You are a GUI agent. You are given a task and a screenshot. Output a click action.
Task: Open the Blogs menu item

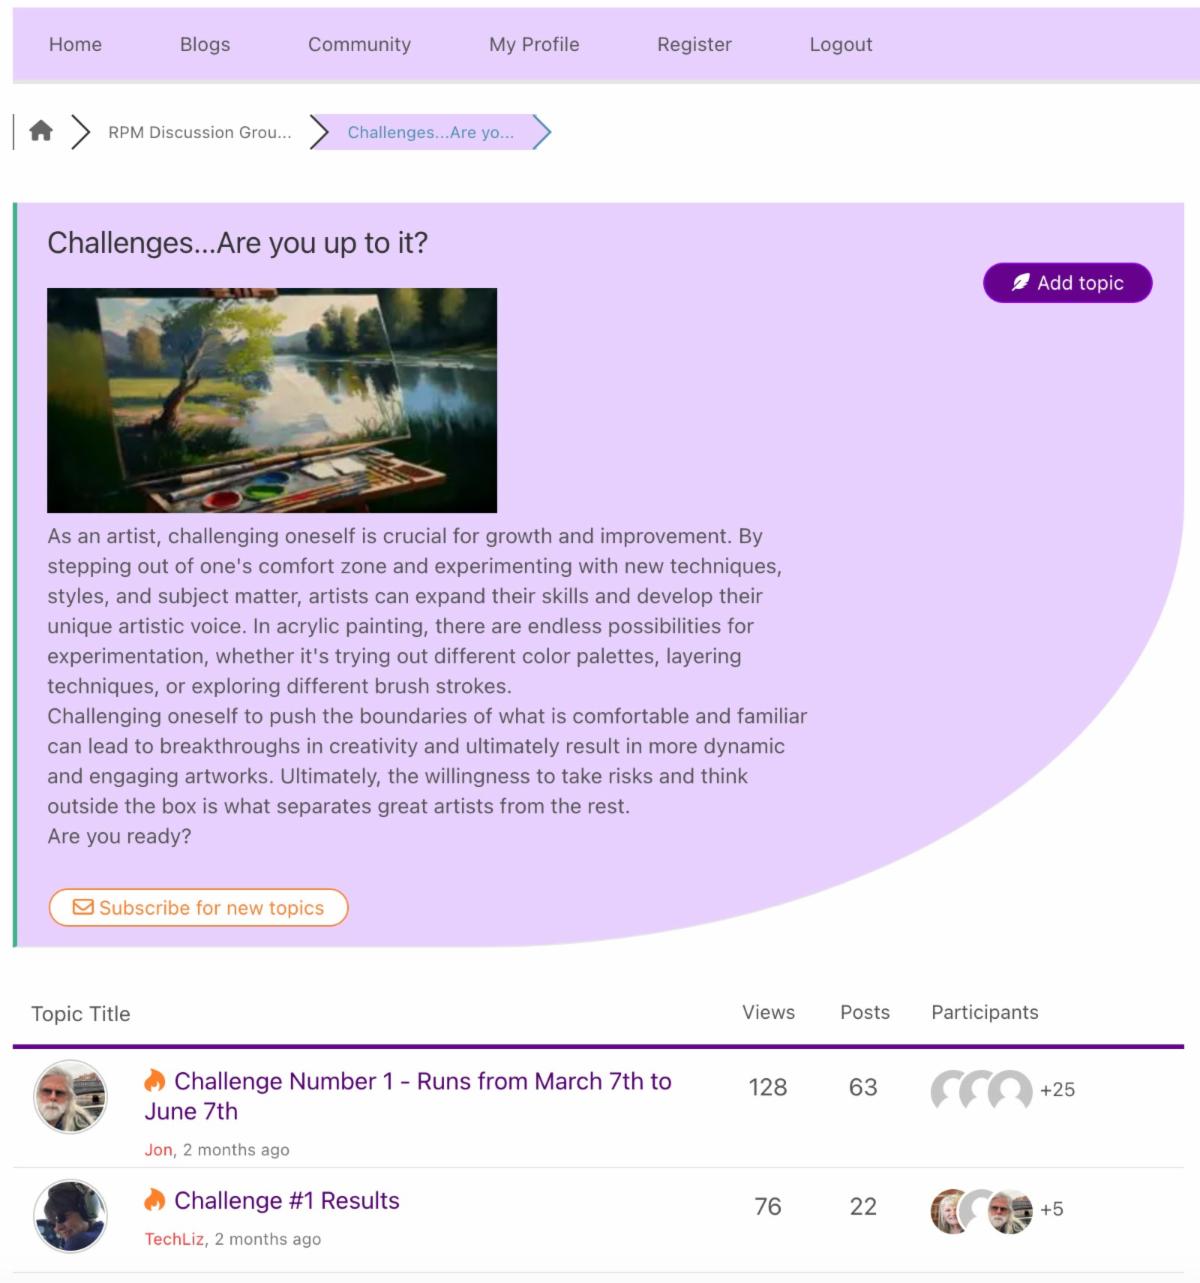(205, 44)
